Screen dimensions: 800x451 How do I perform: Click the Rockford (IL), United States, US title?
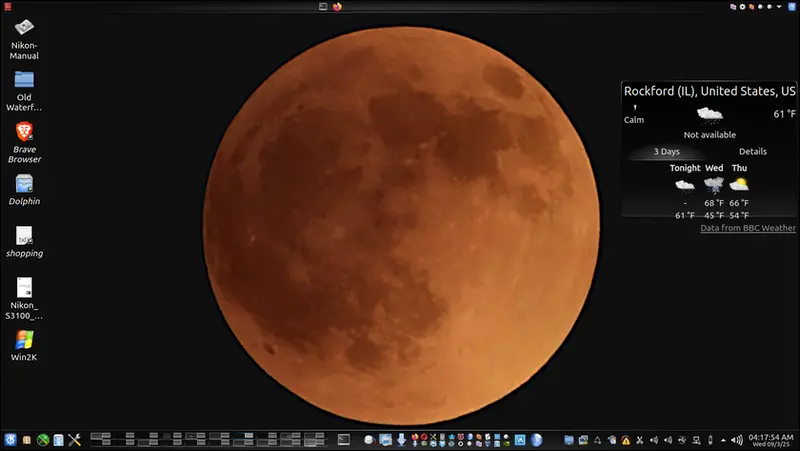coord(709,91)
